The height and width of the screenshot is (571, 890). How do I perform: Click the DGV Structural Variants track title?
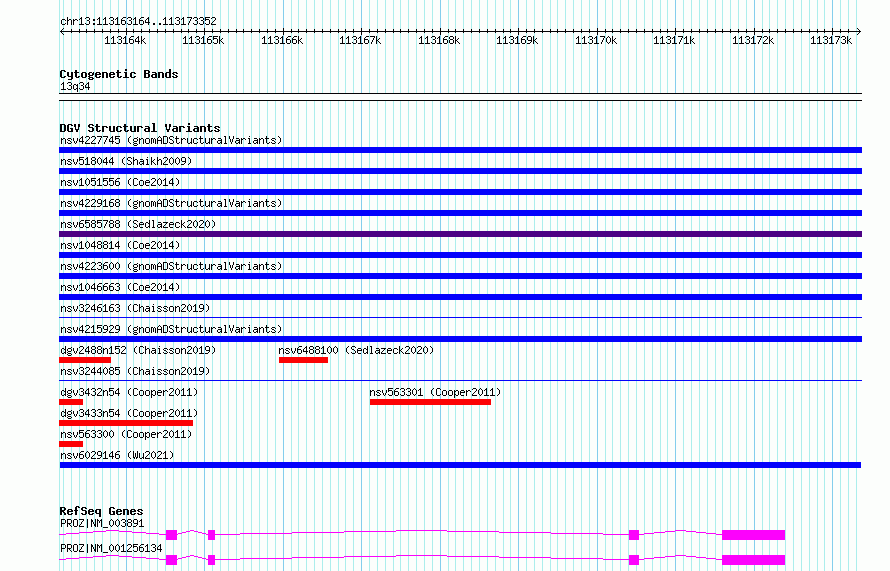click(140, 128)
